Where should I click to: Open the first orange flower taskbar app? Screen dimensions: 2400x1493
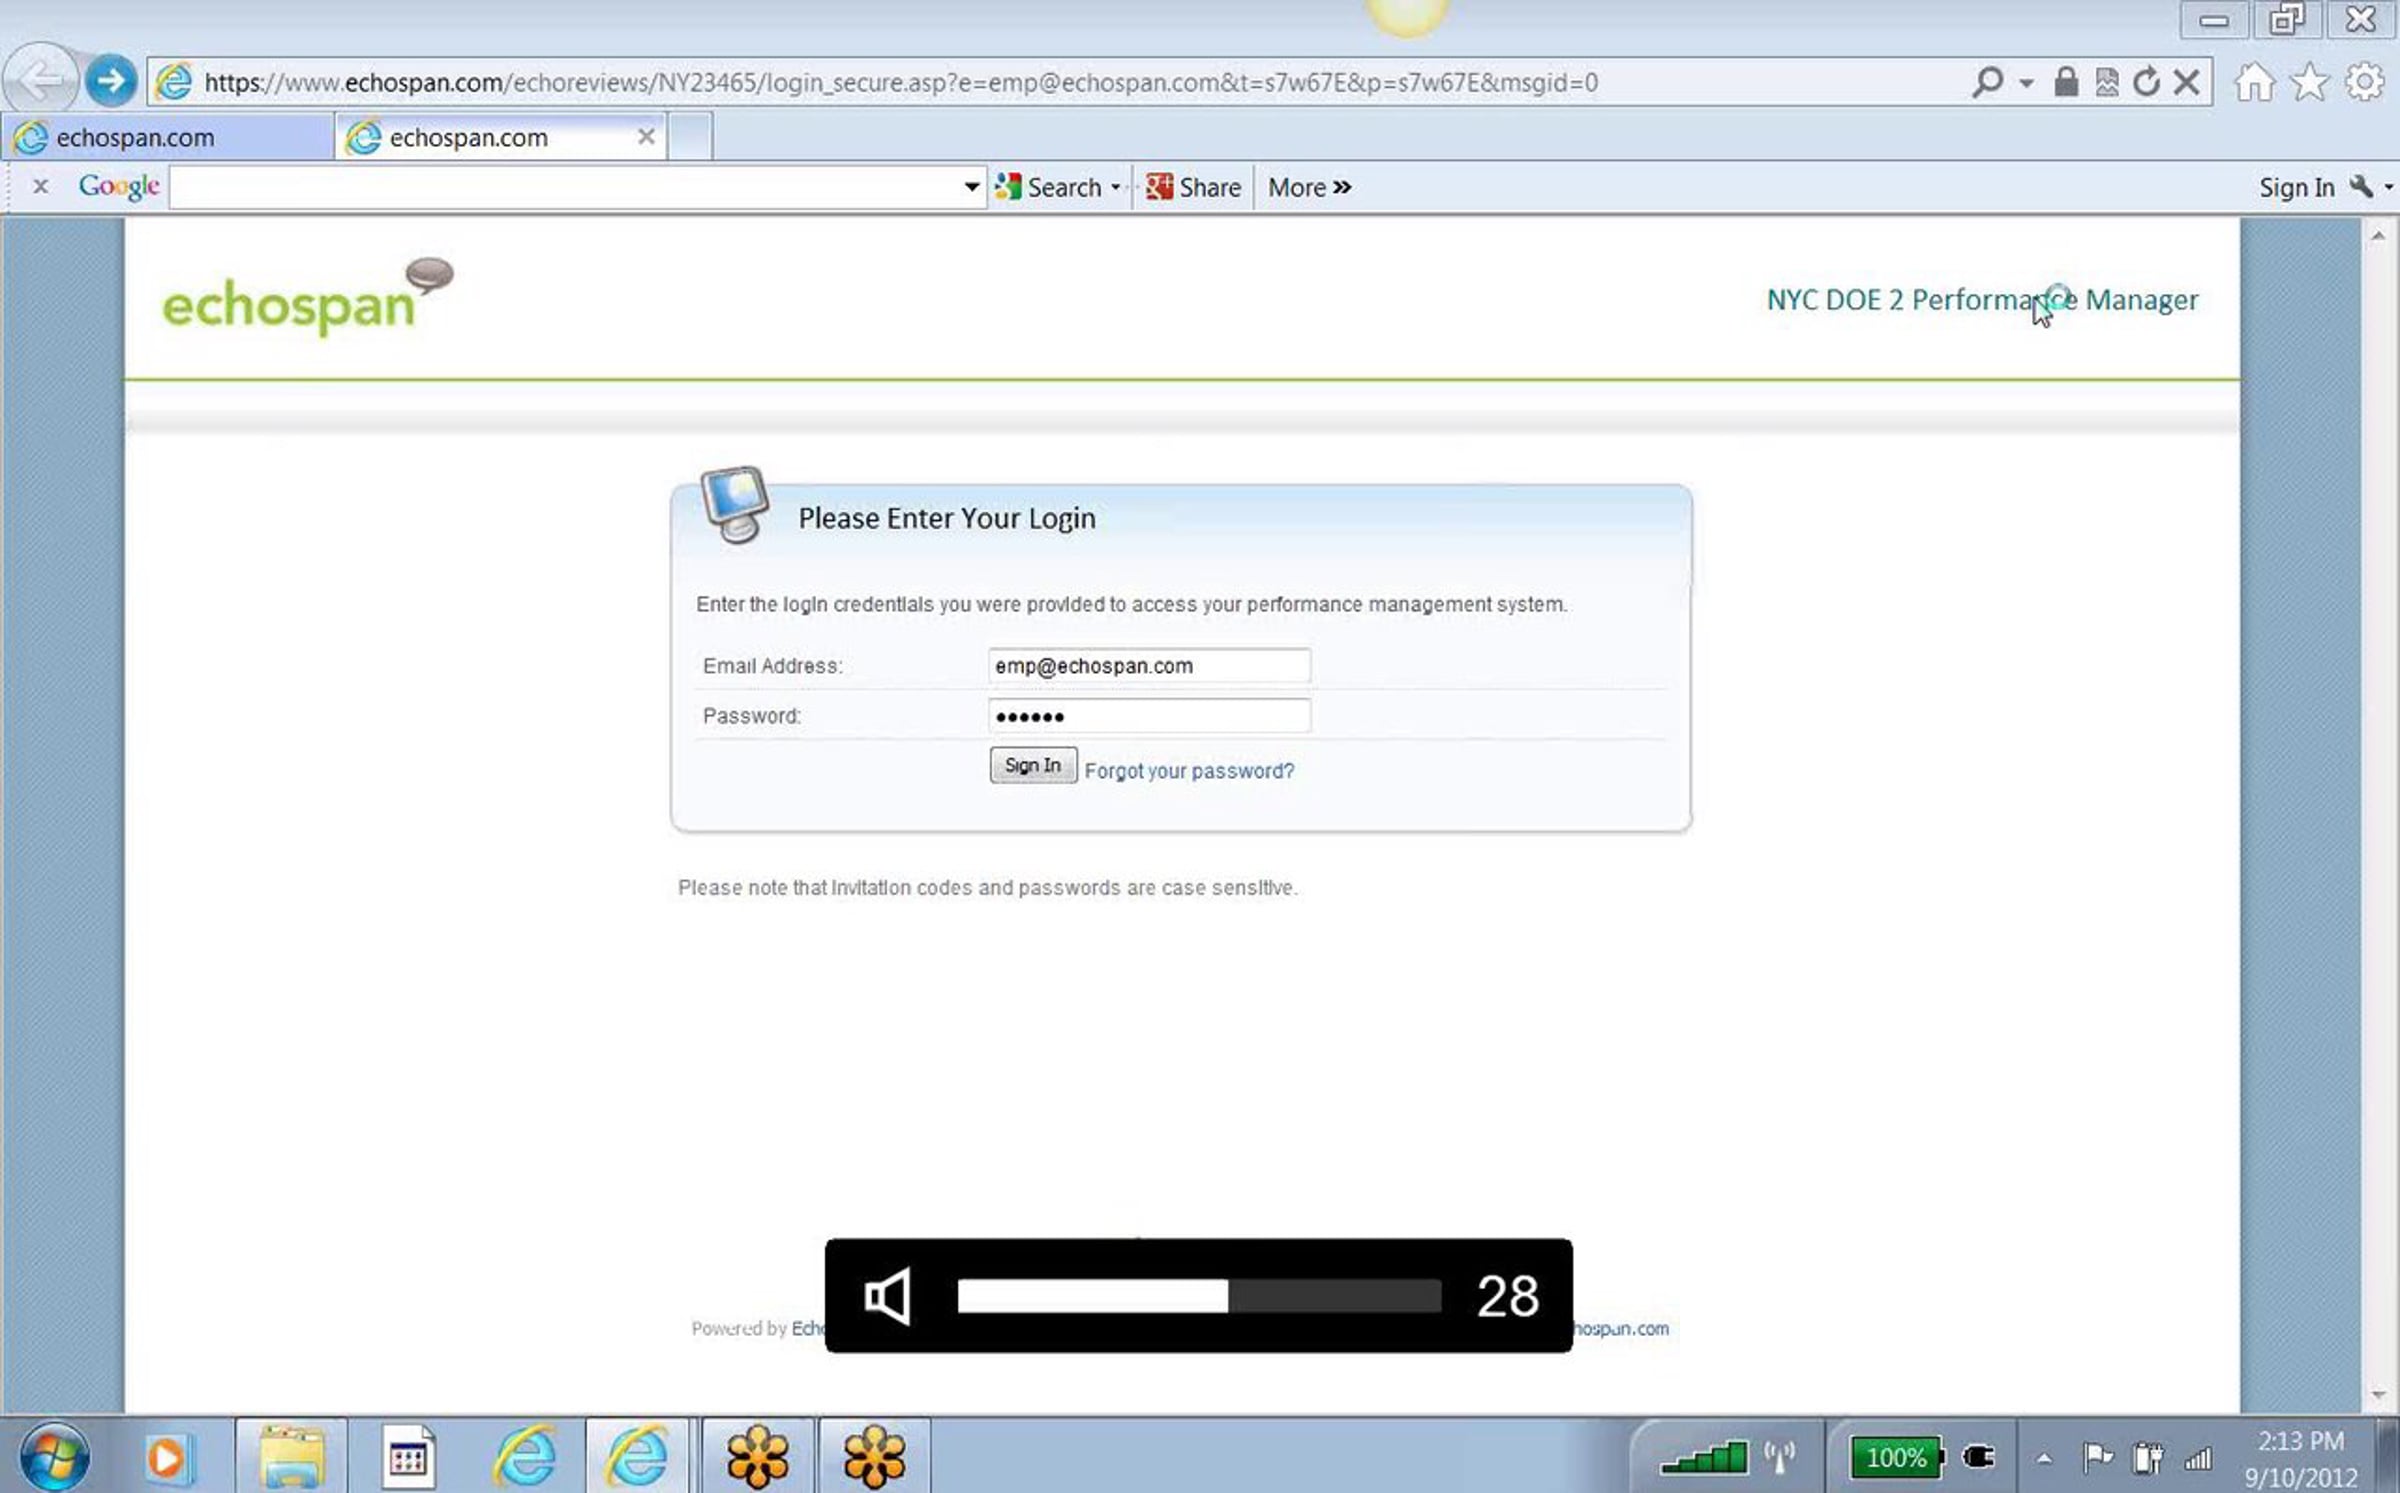click(758, 1456)
